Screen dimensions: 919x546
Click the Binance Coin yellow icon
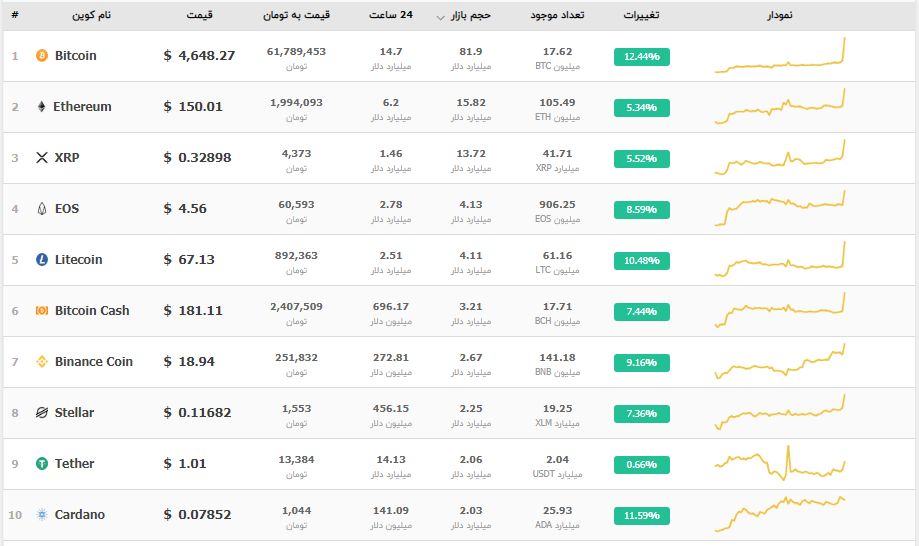click(x=42, y=362)
